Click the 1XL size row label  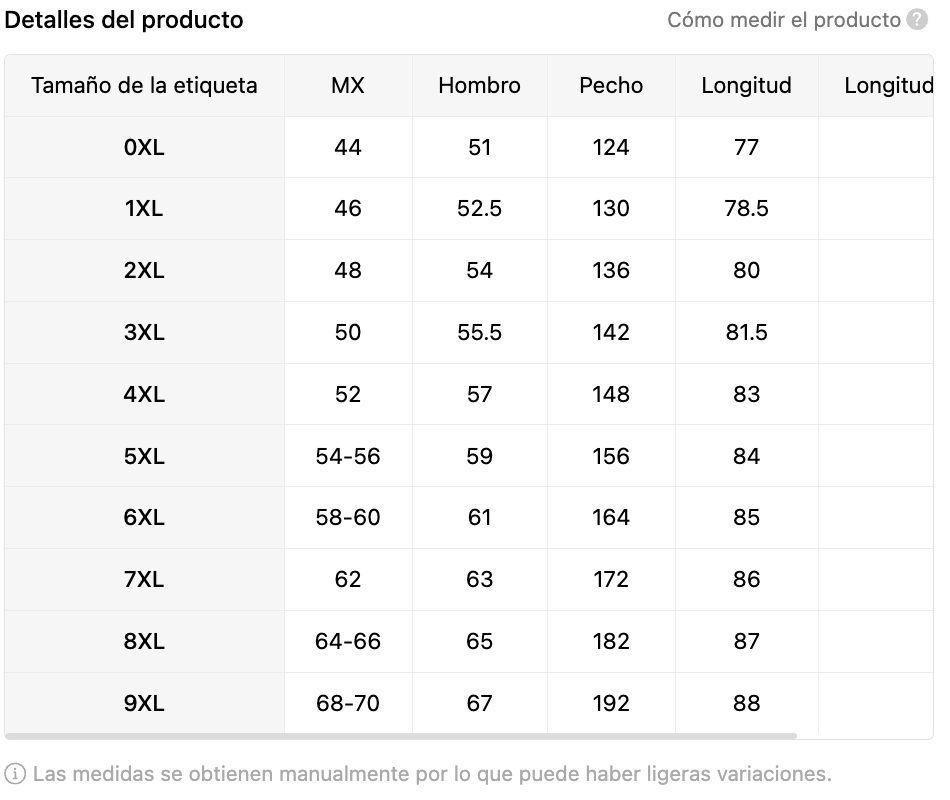tap(144, 209)
